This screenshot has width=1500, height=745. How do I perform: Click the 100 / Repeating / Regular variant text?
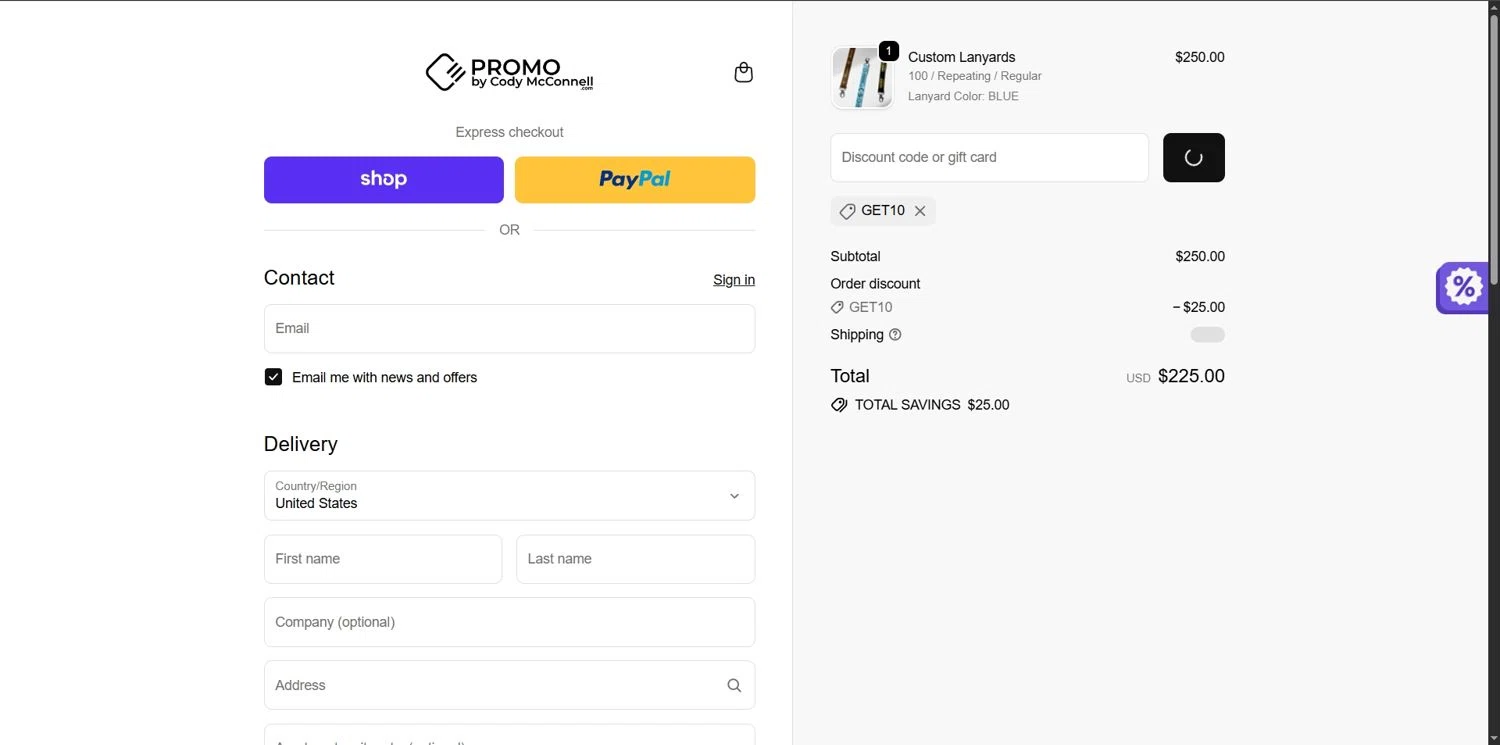coord(975,76)
